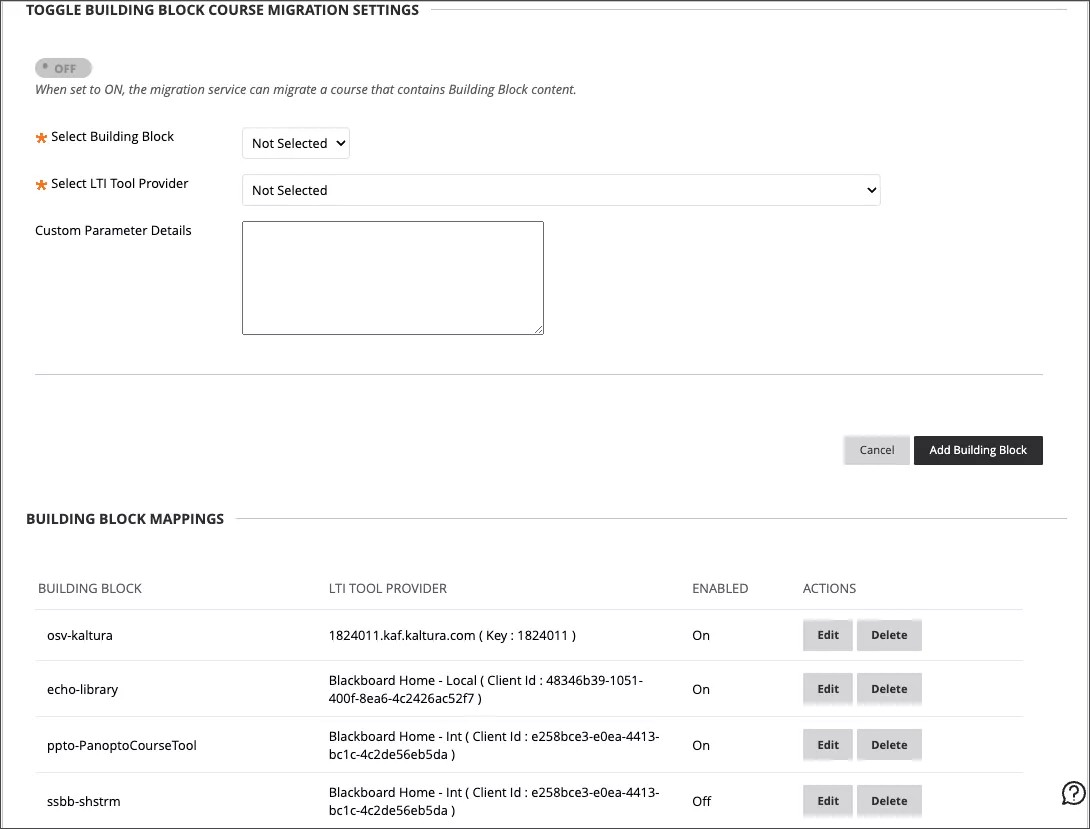This screenshot has height=829, width=1090.
Task: Expand the Not Selected building block combo box
Action: [x=295, y=143]
